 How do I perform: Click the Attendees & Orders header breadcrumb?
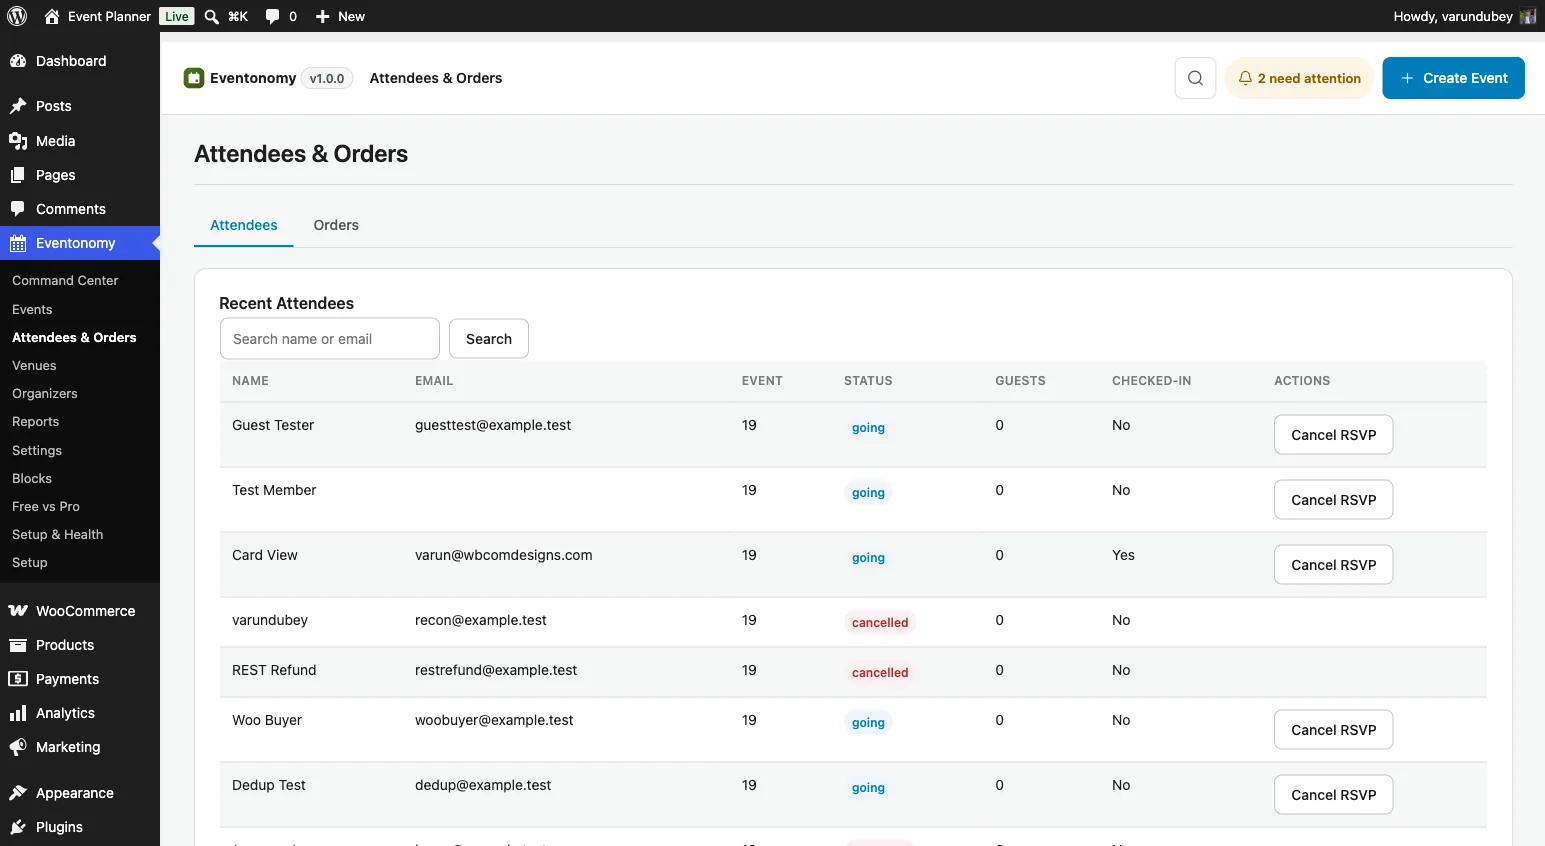[436, 78]
